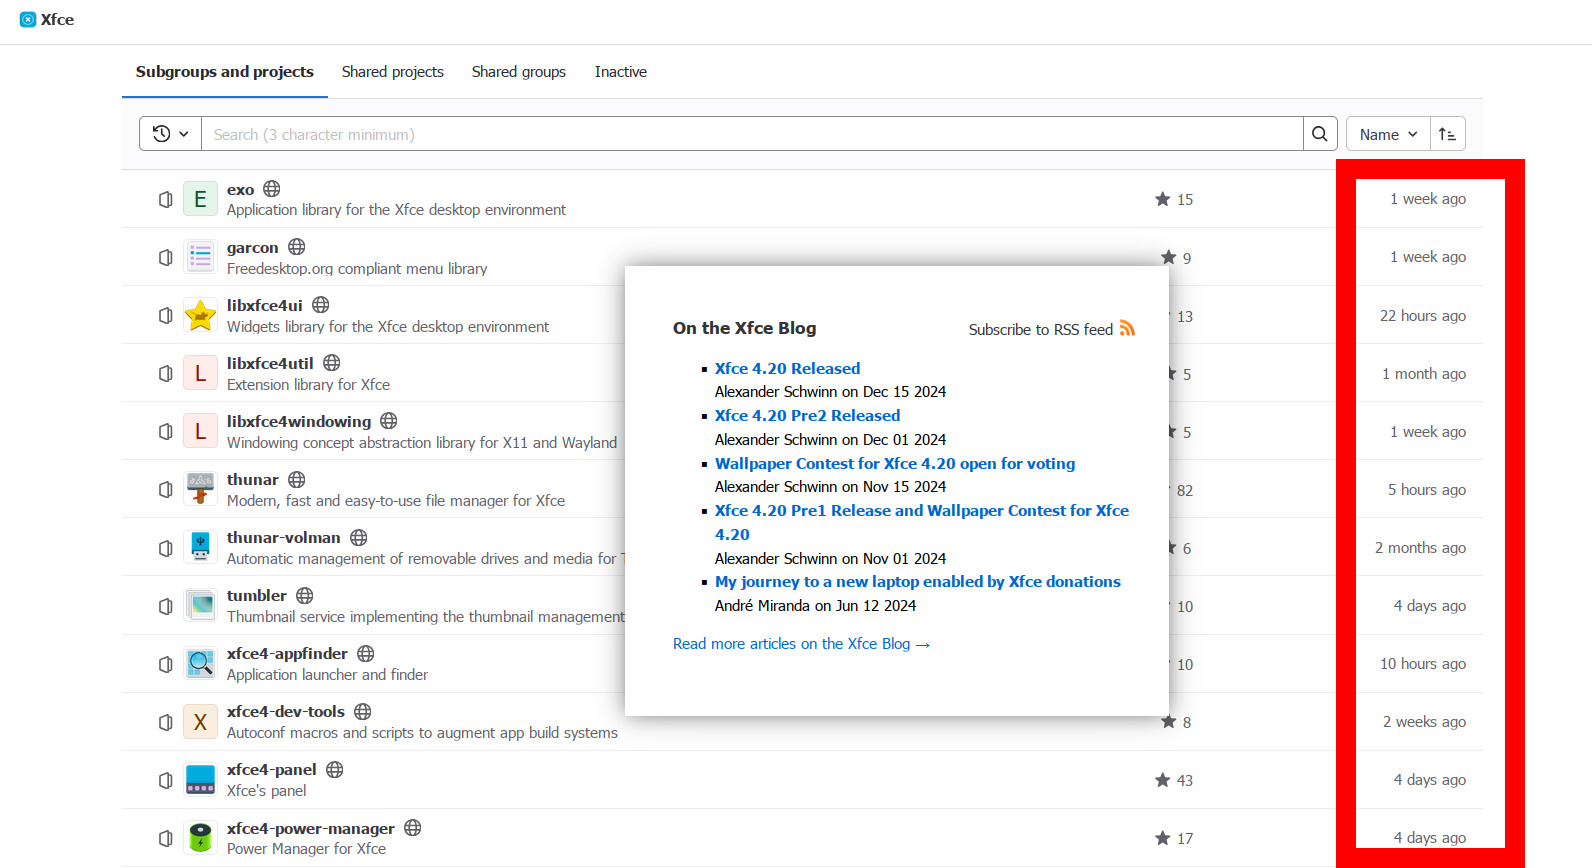Click project type icon left of xfce4-panel
The width and height of the screenshot is (1592, 868).
166,780
